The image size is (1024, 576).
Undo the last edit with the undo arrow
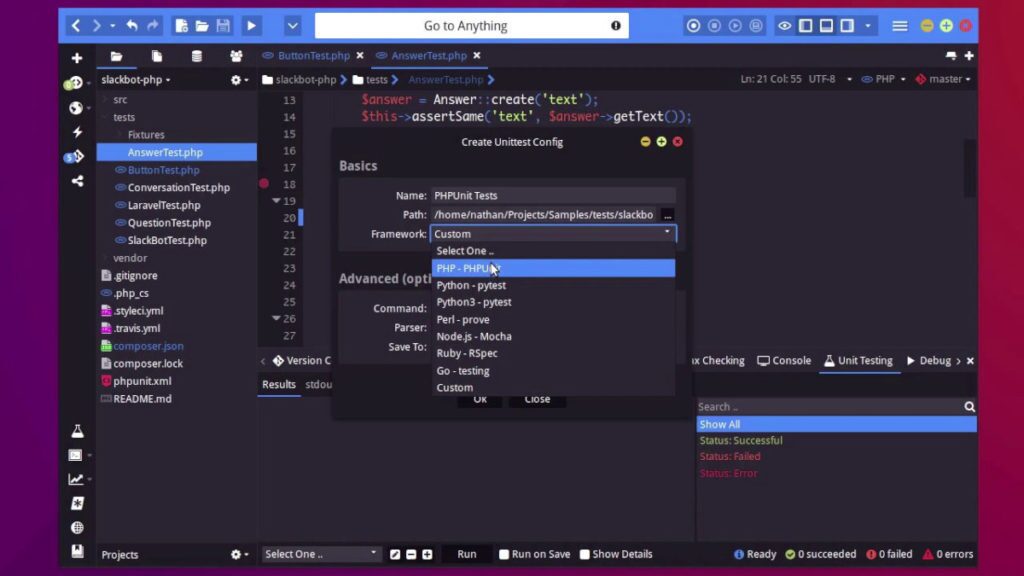(131, 25)
